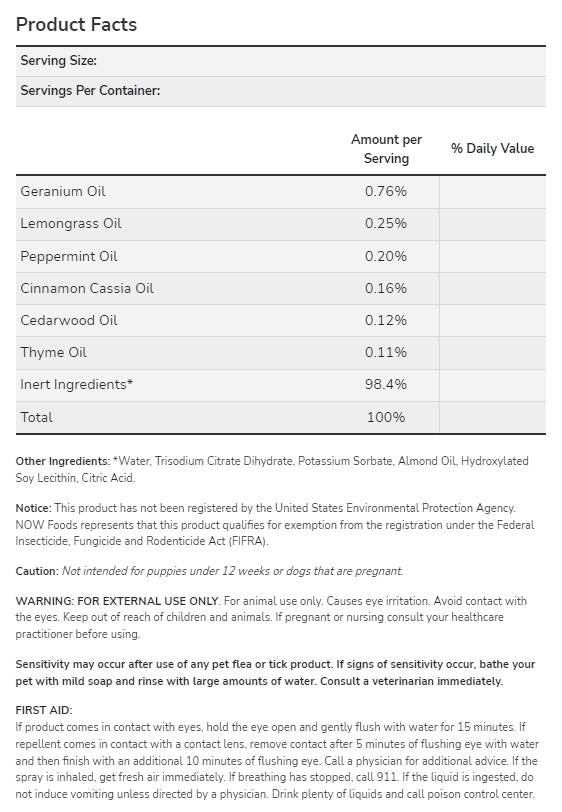
Task: Select the Geranium Oil row label
Action: pos(63,192)
